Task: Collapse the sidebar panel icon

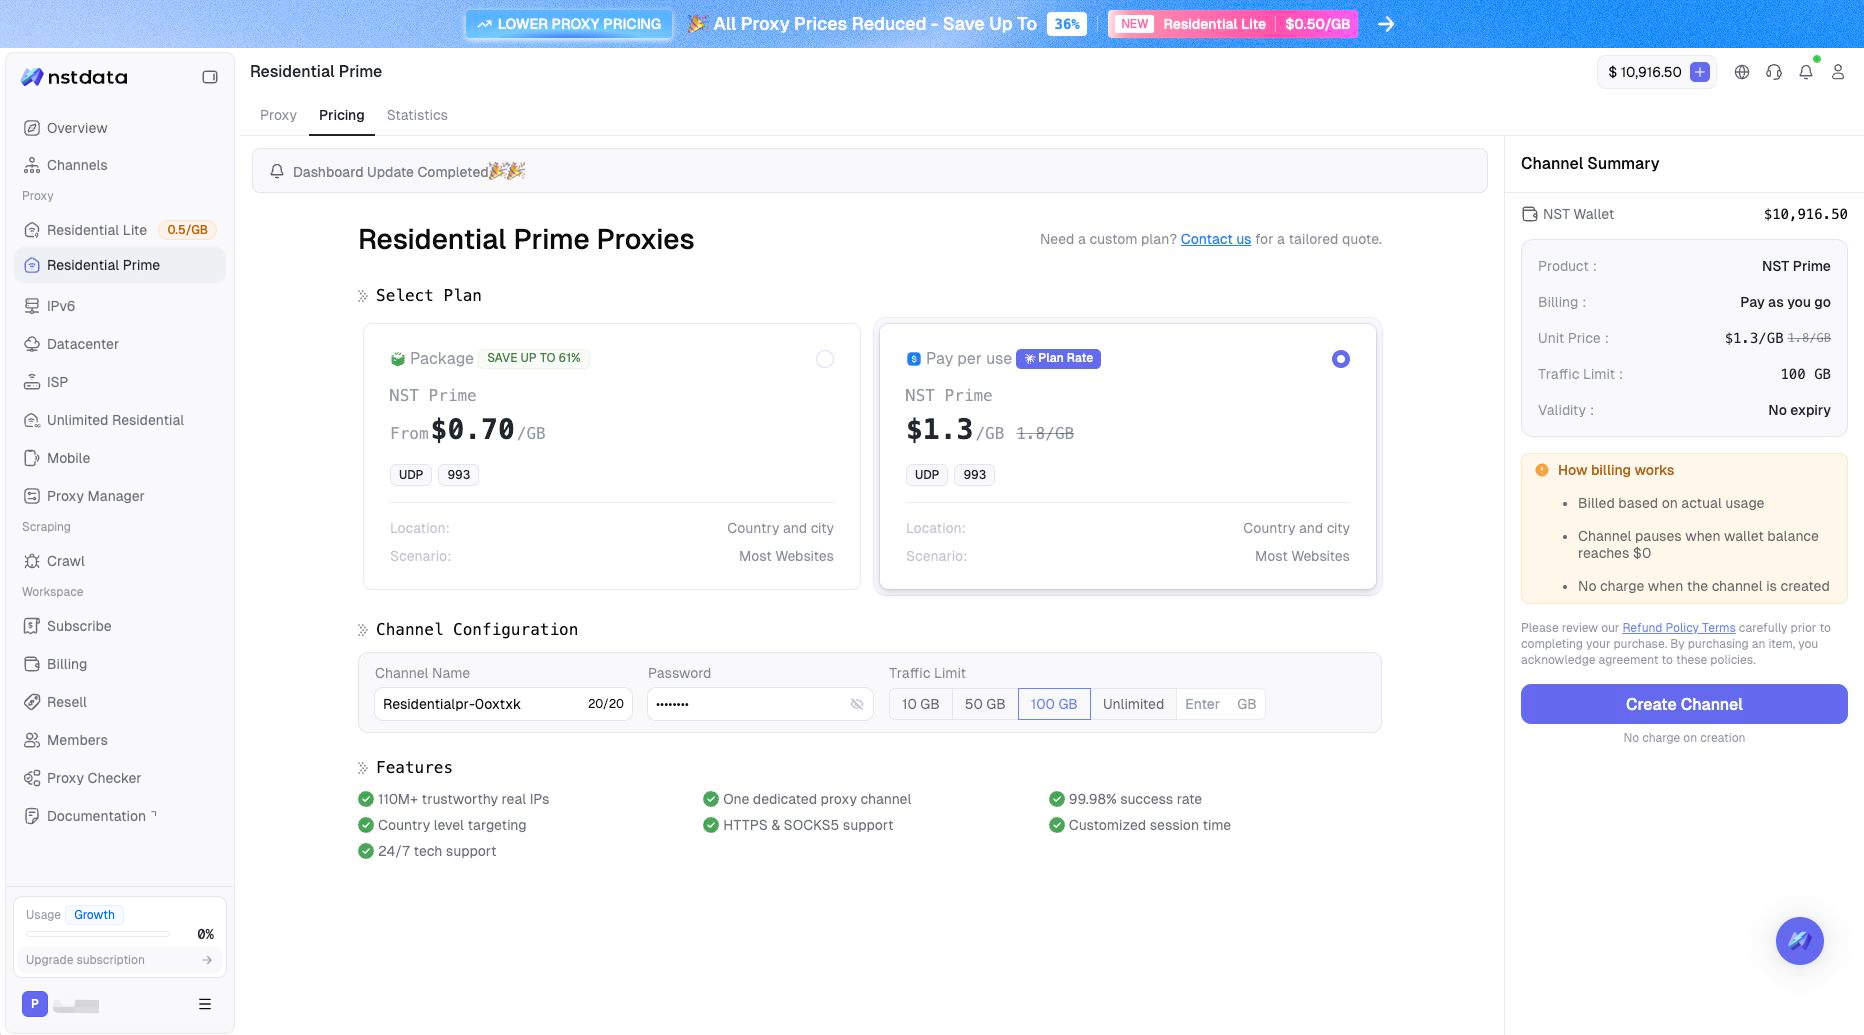Action: click(x=210, y=77)
